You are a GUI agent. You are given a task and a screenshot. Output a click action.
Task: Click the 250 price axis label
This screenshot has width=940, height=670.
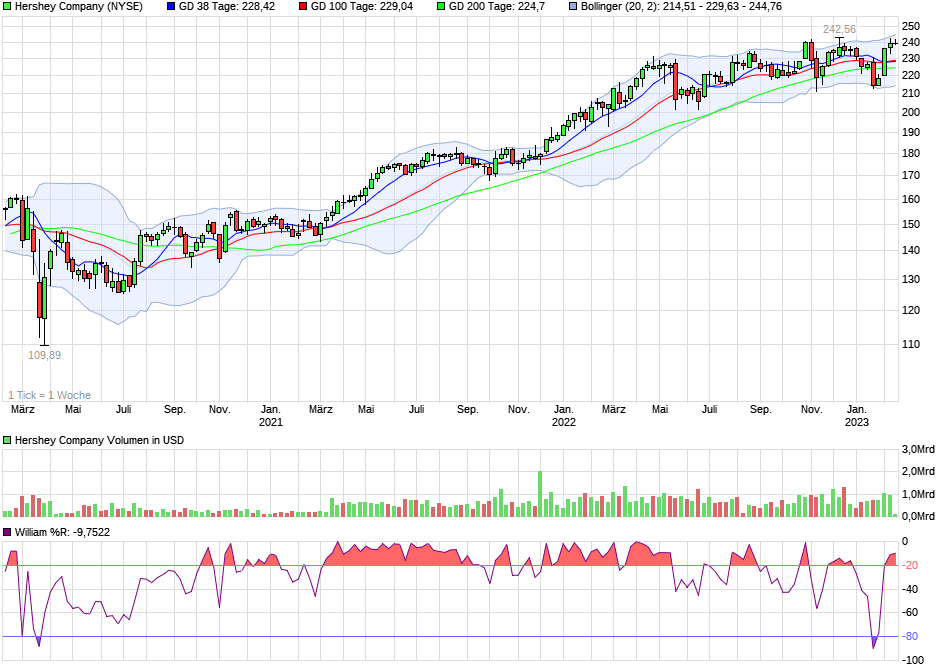point(911,26)
